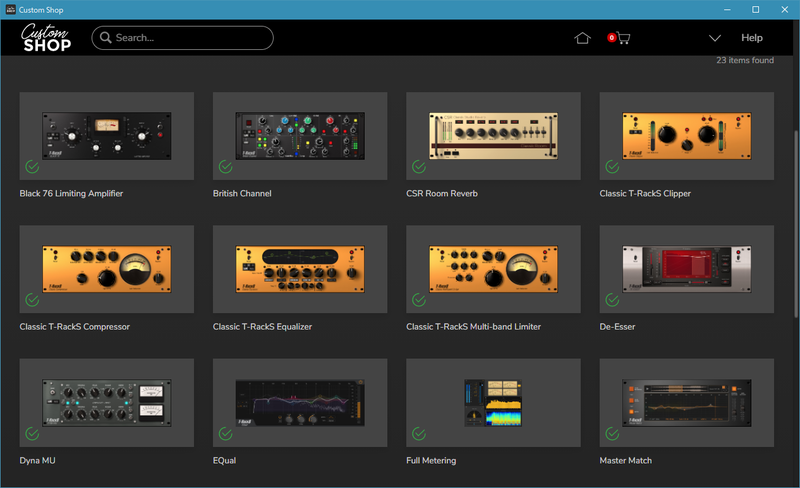Screen dimensions: 800x488
Task: Open the Classic T-RackS Clipper thumbnail
Action: click(687, 136)
